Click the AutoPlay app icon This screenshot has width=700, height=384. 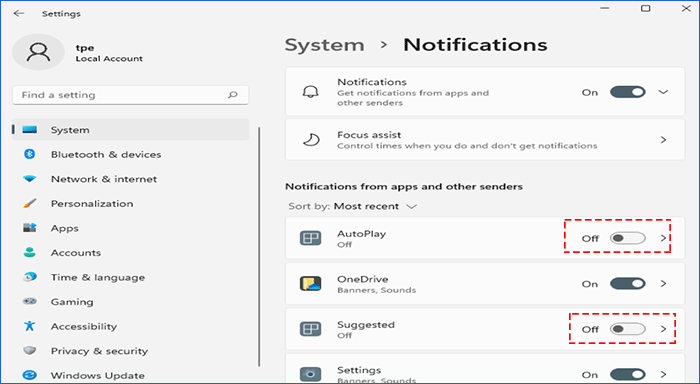pyautogui.click(x=310, y=238)
